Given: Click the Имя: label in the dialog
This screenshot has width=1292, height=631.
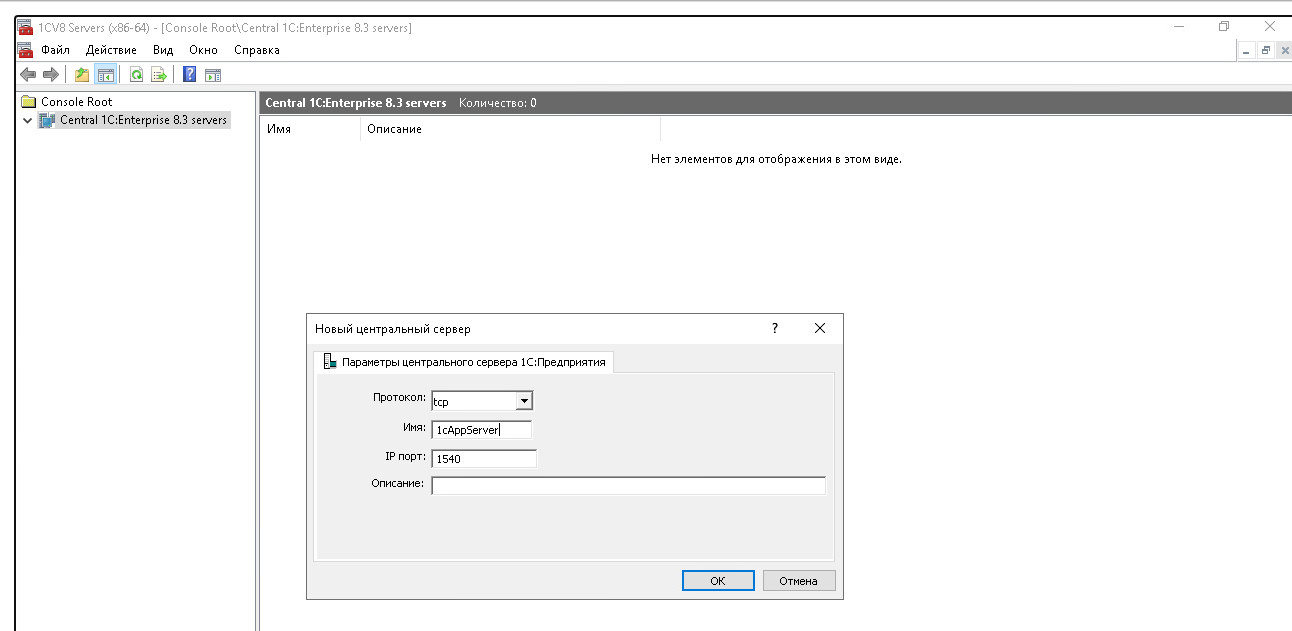Looking at the screenshot, I should coord(413,428).
